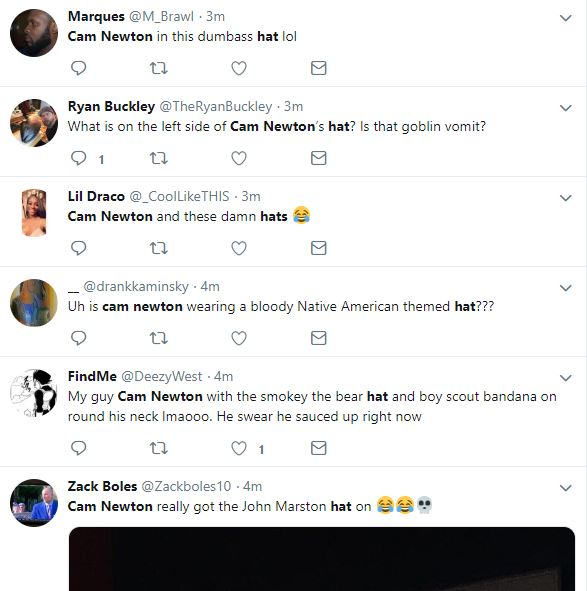The image size is (587, 591).
Task: Open Lil Draco's tweet timestamp 3m
Action: click(x=251, y=196)
